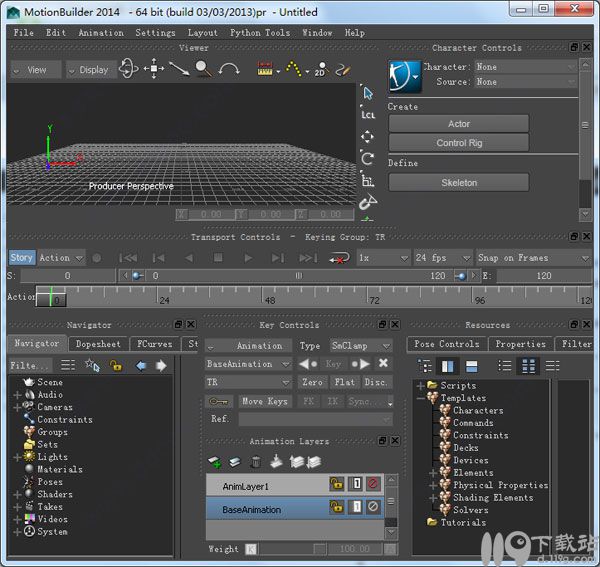Screen dimensions: 600x567
Task: Click the Skeleton define button
Action: [x=459, y=183]
